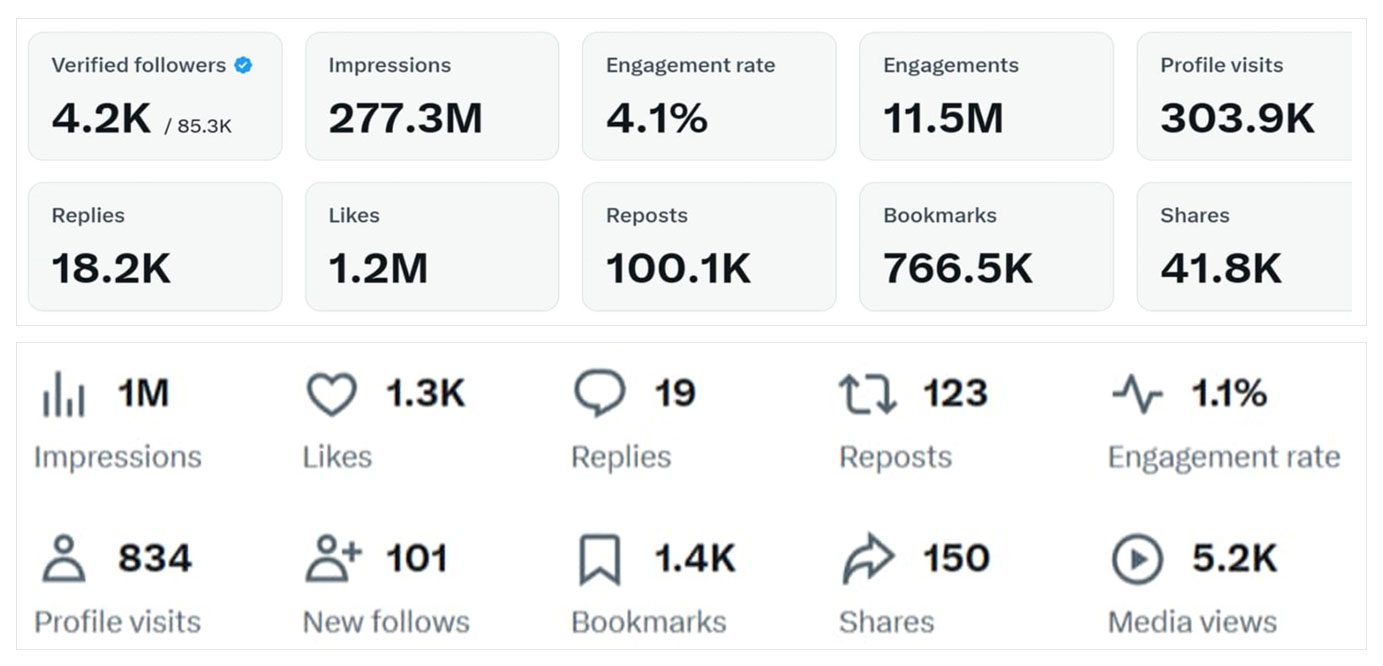This screenshot has width=1383, height=666.
Task: Click the Reposts arrows icon
Action: (867, 394)
